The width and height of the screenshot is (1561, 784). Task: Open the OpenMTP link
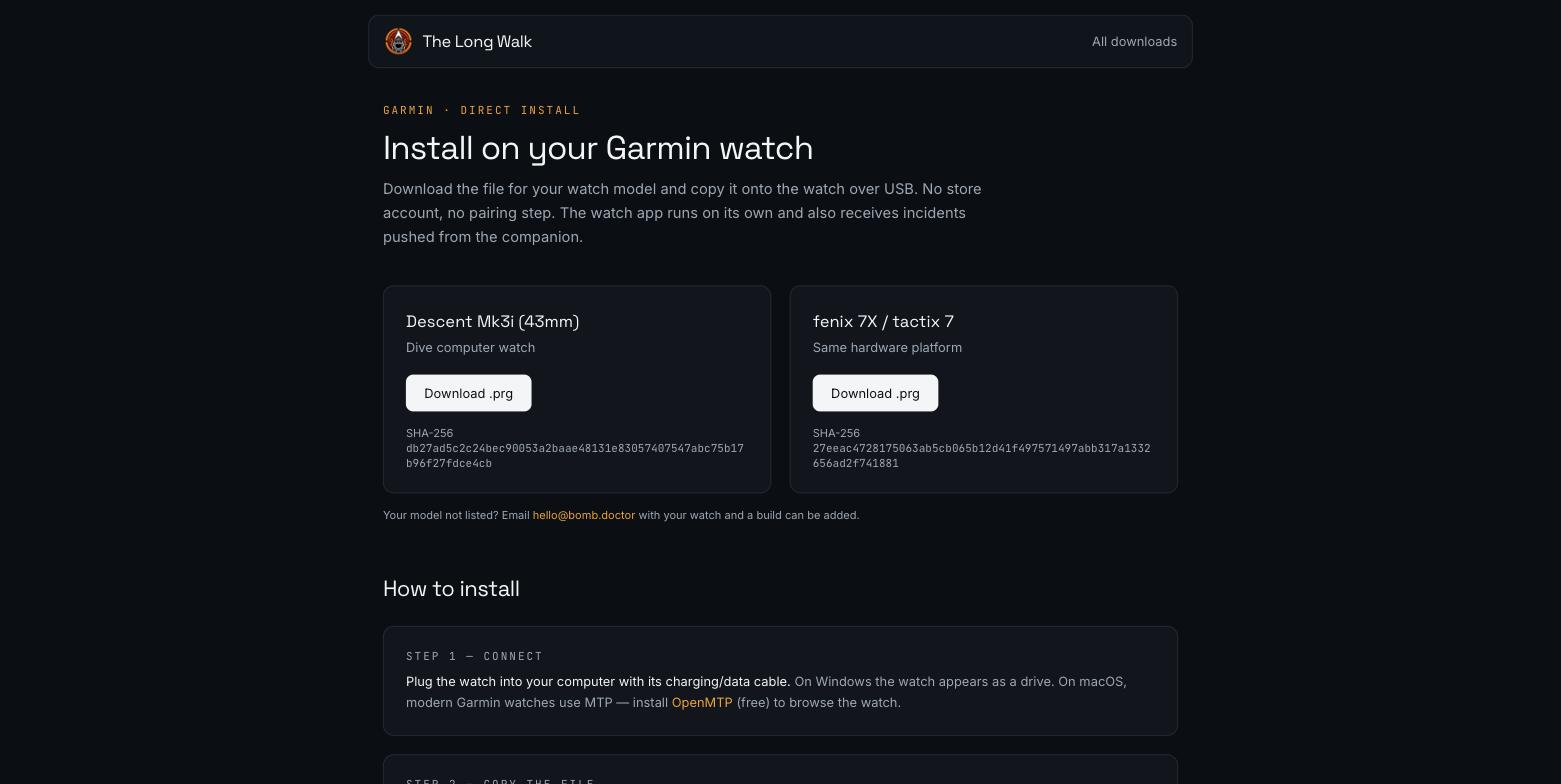[702, 702]
